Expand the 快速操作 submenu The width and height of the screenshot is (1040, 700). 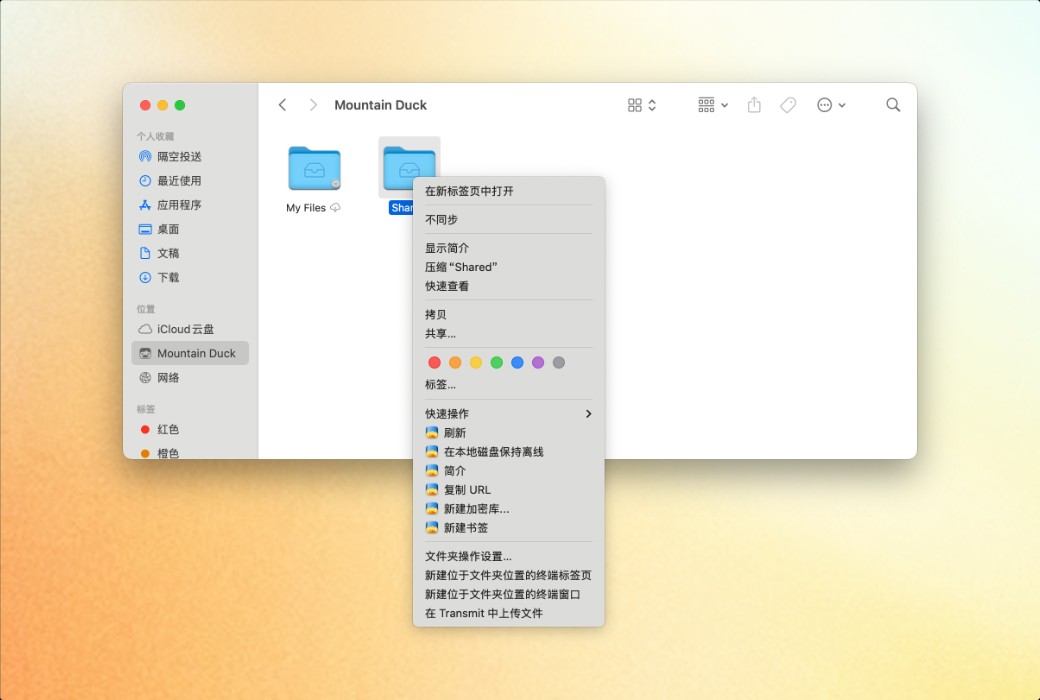509,413
